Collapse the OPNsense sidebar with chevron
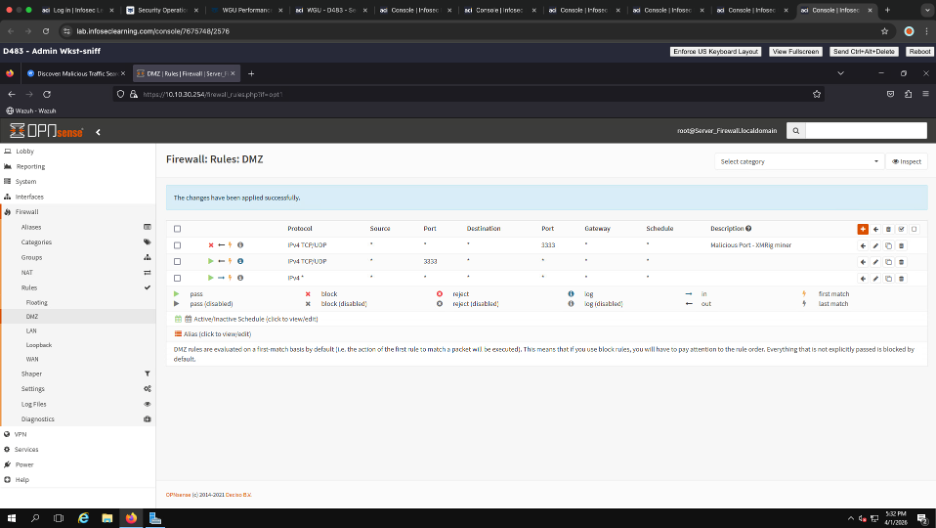The height and width of the screenshot is (528, 936). pyautogui.click(x=98, y=132)
